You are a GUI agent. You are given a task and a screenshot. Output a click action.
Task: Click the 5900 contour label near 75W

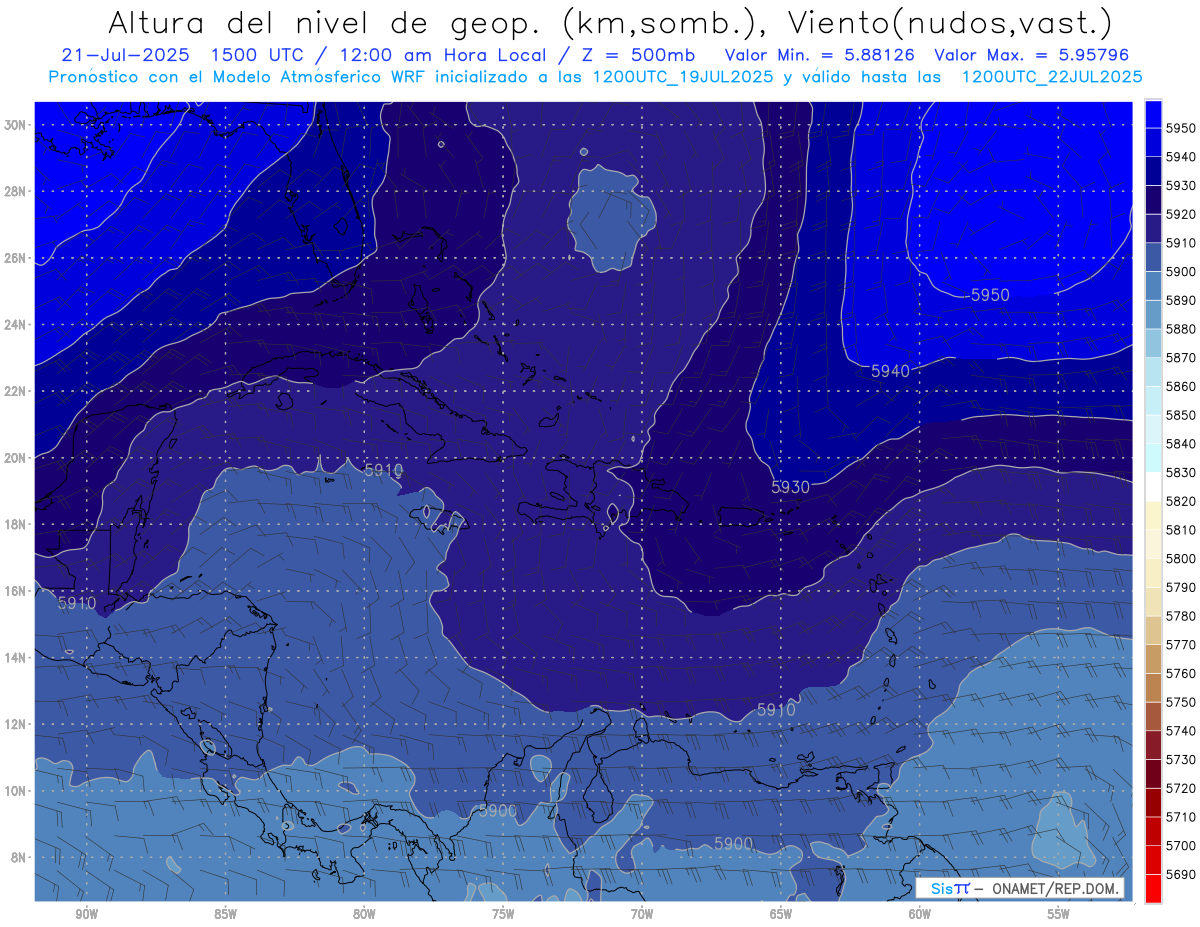click(498, 810)
